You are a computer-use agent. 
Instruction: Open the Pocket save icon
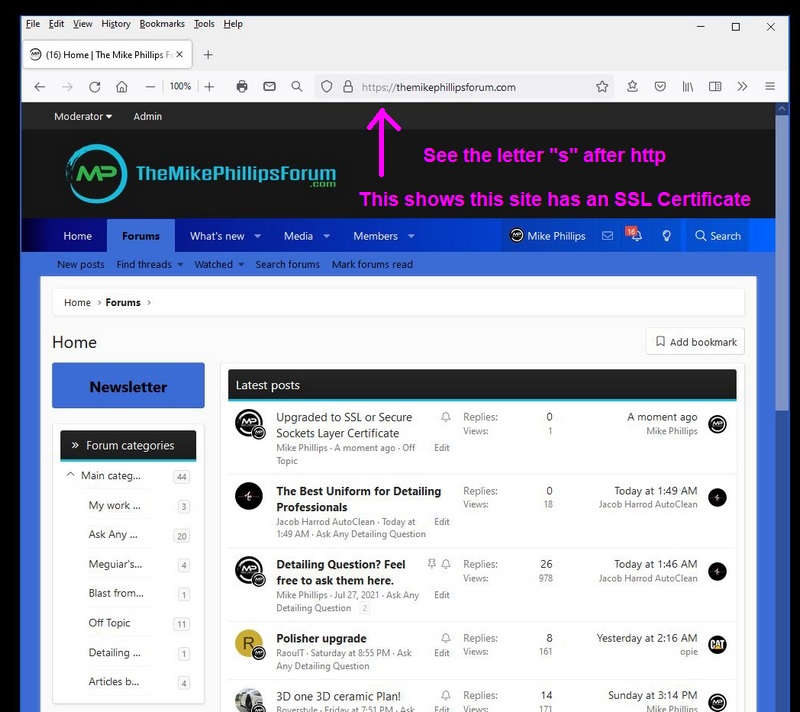[x=660, y=87]
